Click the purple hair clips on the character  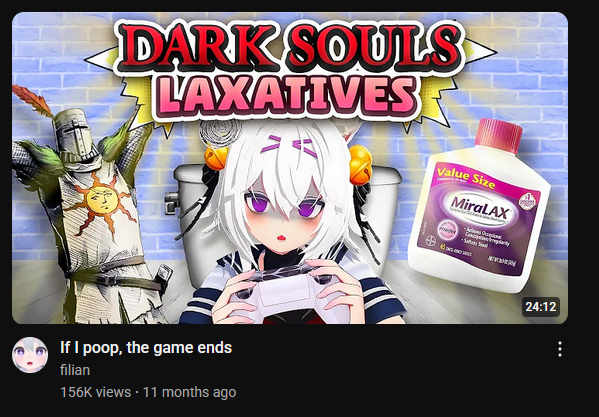pyautogui.click(x=290, y=146)
